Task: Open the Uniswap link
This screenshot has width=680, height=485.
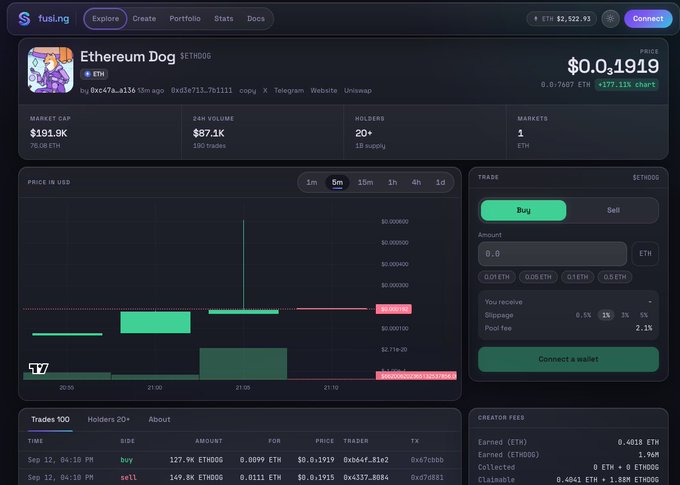Action: coord(358,90)
